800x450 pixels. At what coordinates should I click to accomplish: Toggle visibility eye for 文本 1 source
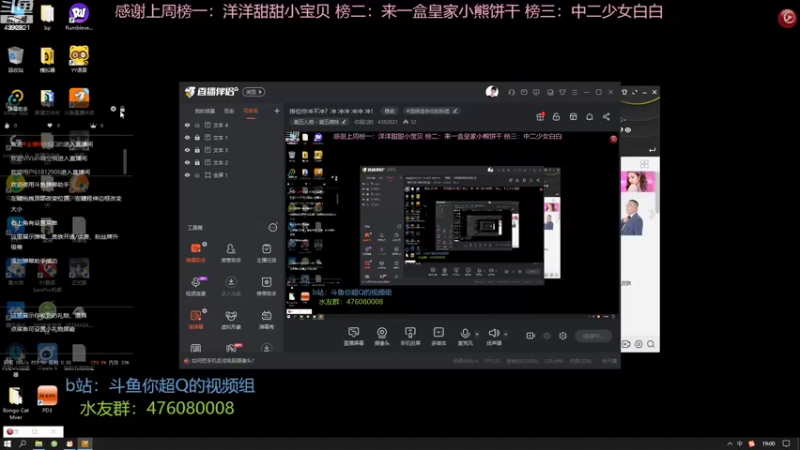187,138
